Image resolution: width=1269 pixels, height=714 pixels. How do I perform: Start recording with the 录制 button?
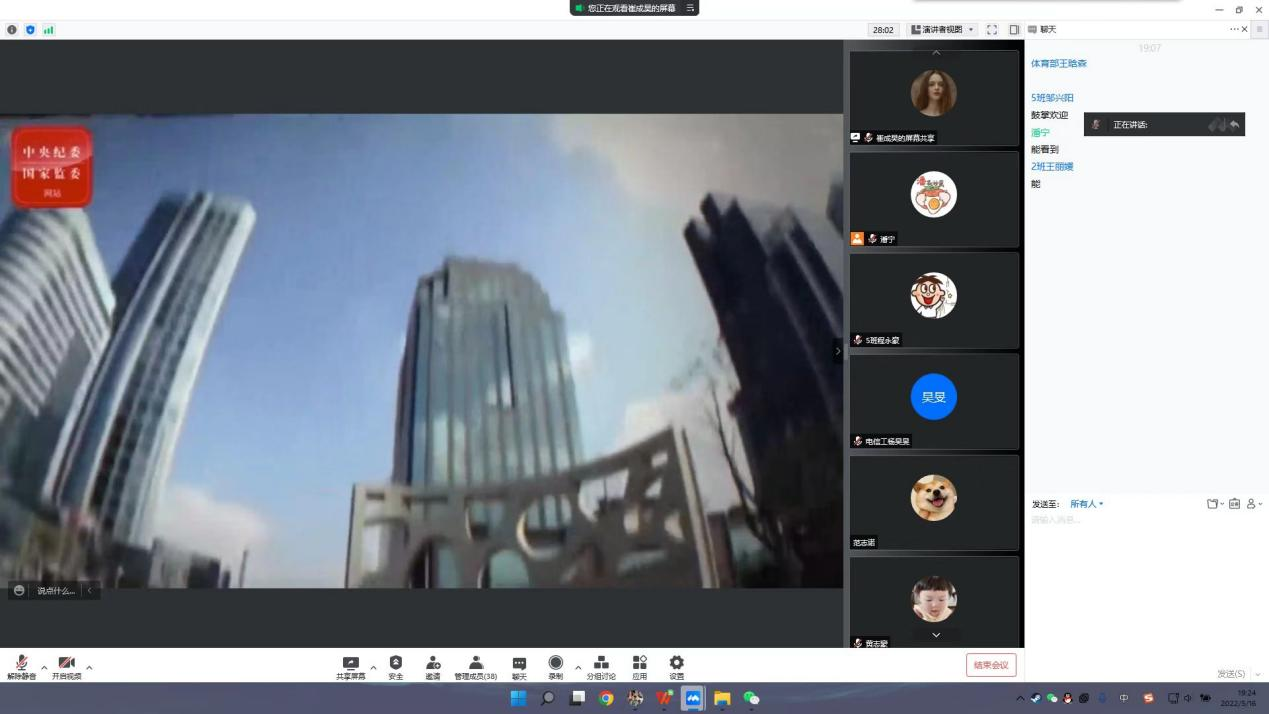555,667
